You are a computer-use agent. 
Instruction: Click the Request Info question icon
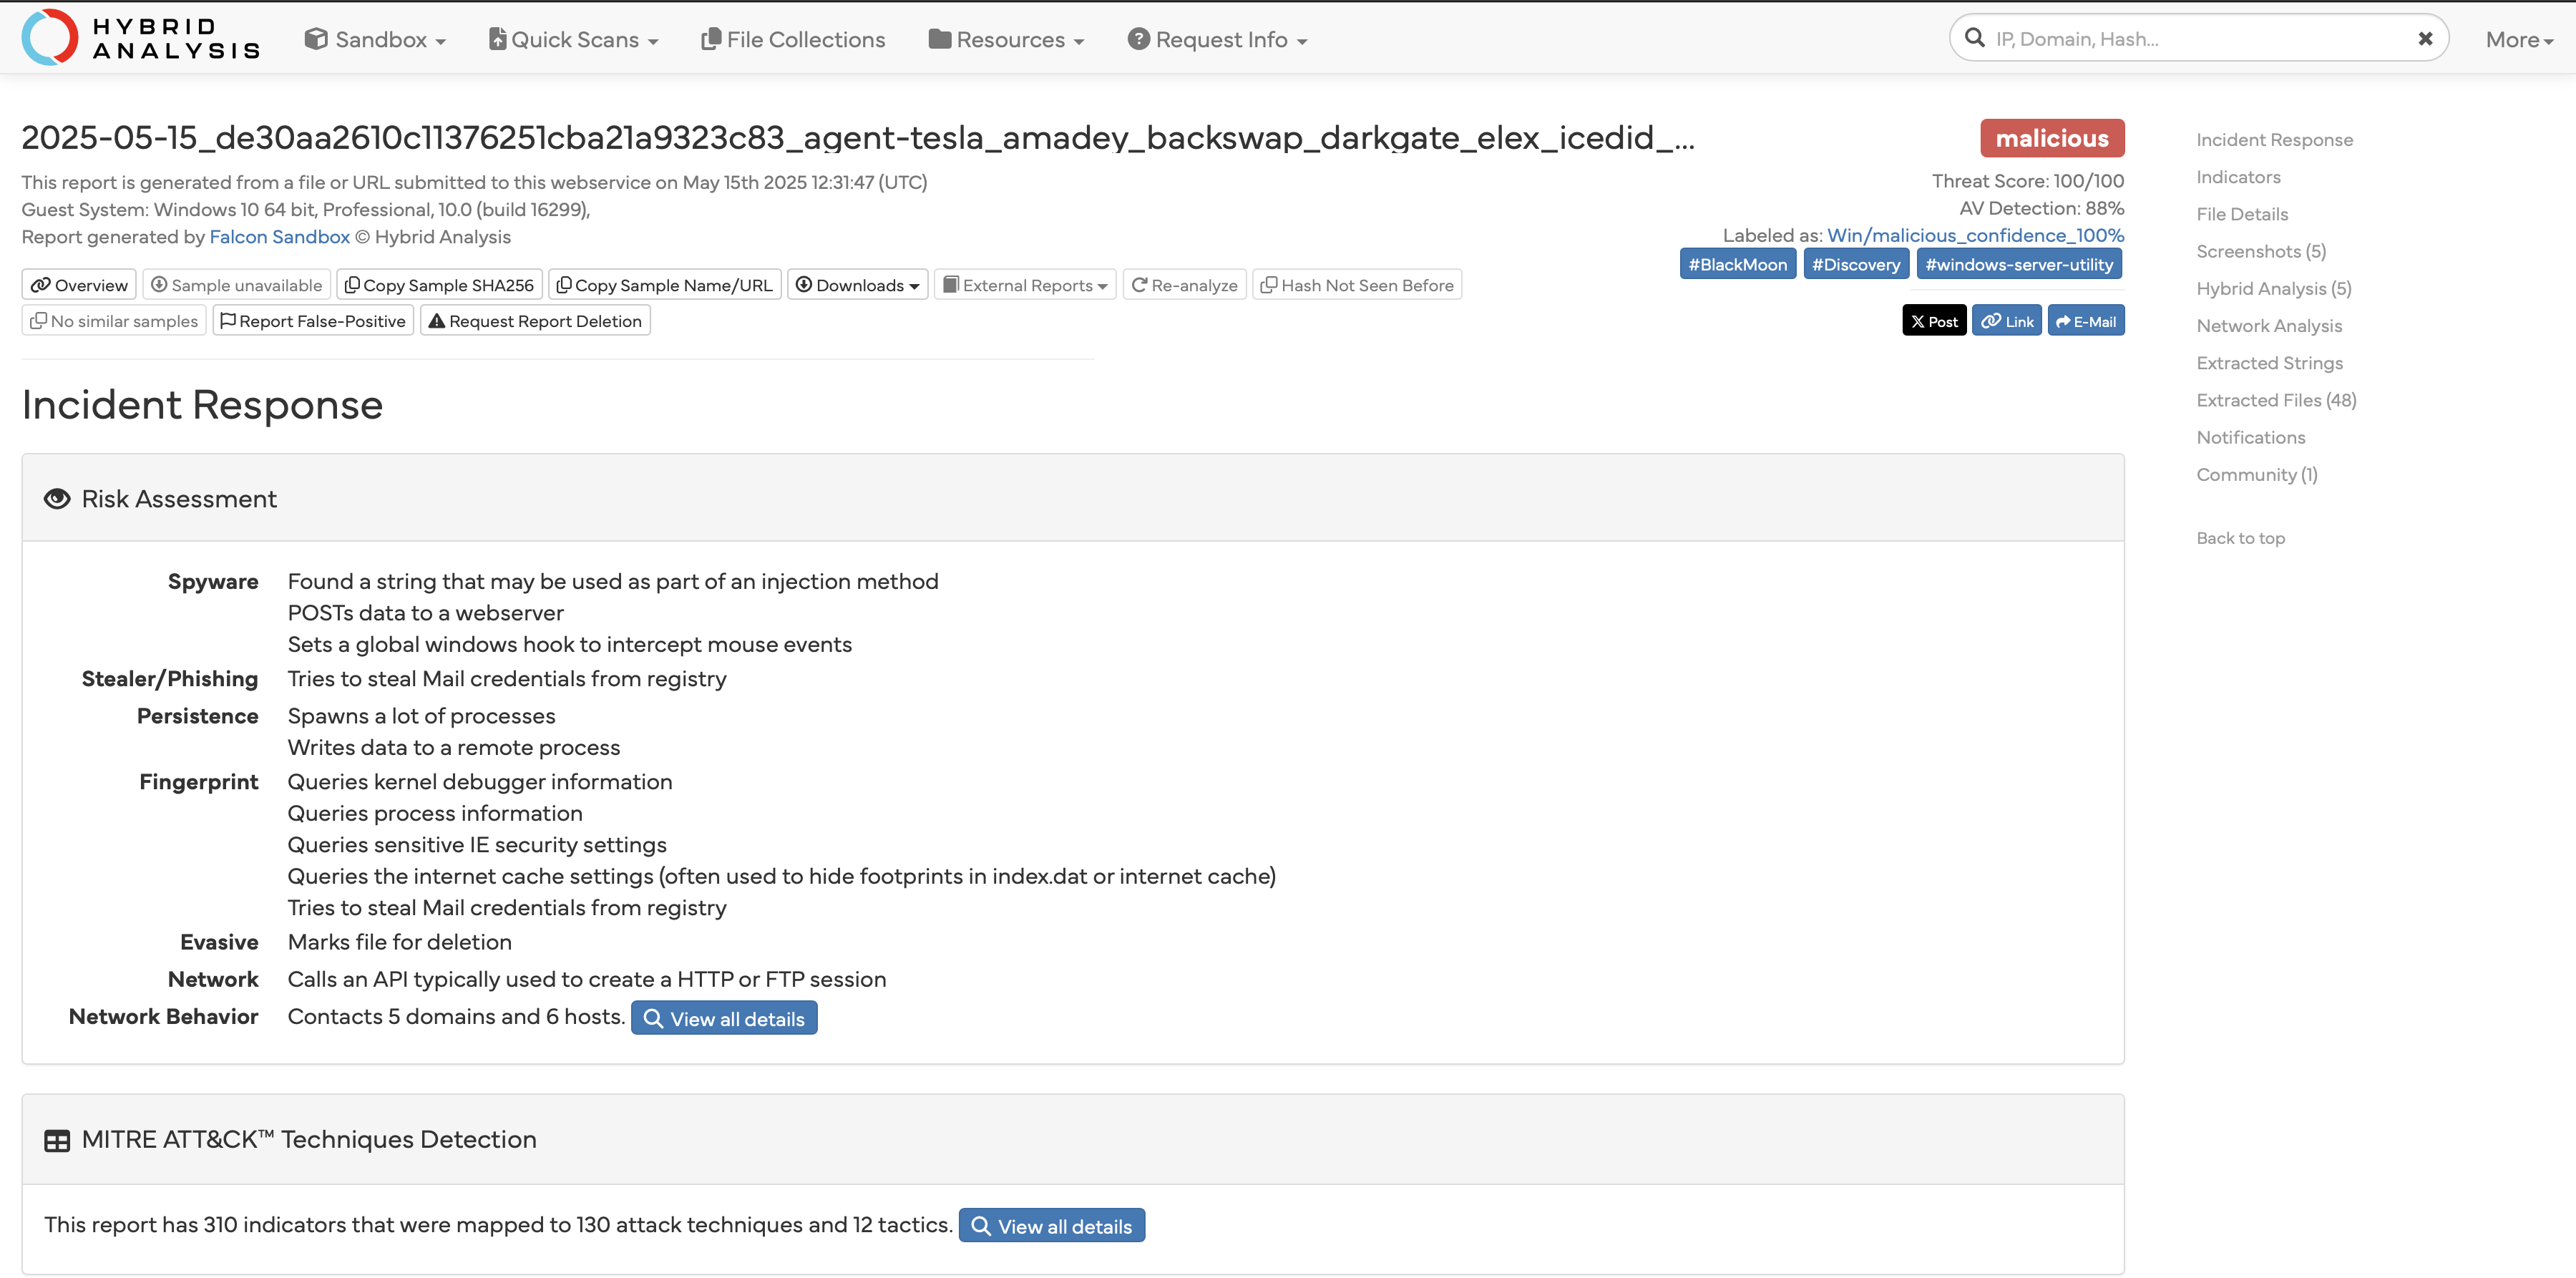coord(1138,38)
